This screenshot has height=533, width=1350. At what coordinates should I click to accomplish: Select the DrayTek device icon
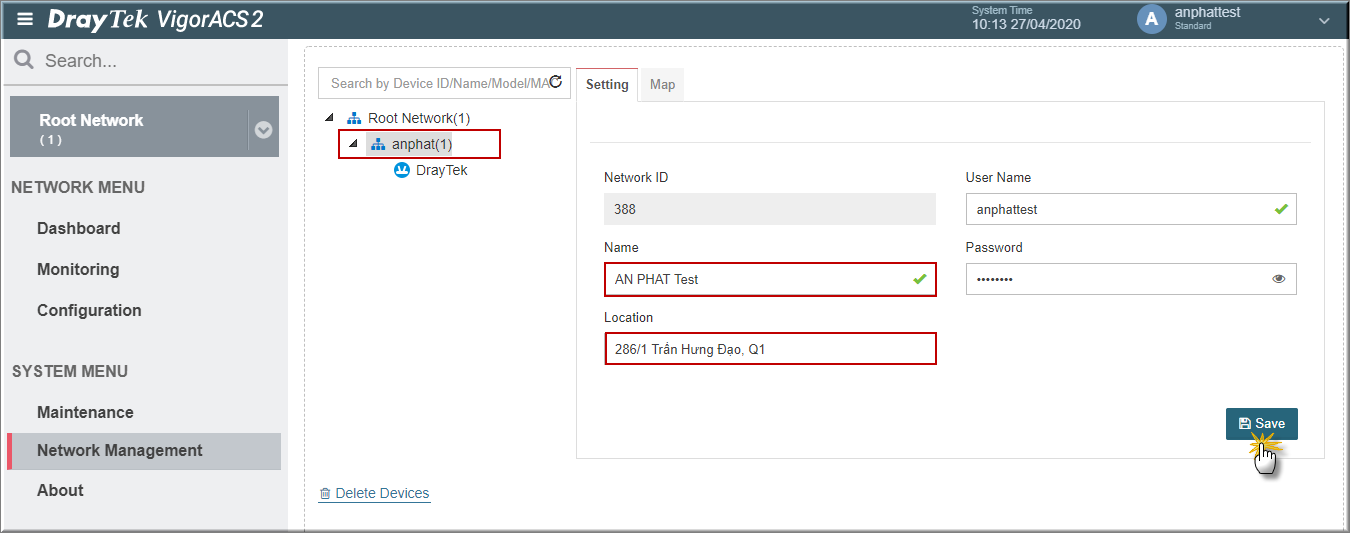tap(402, 170)
